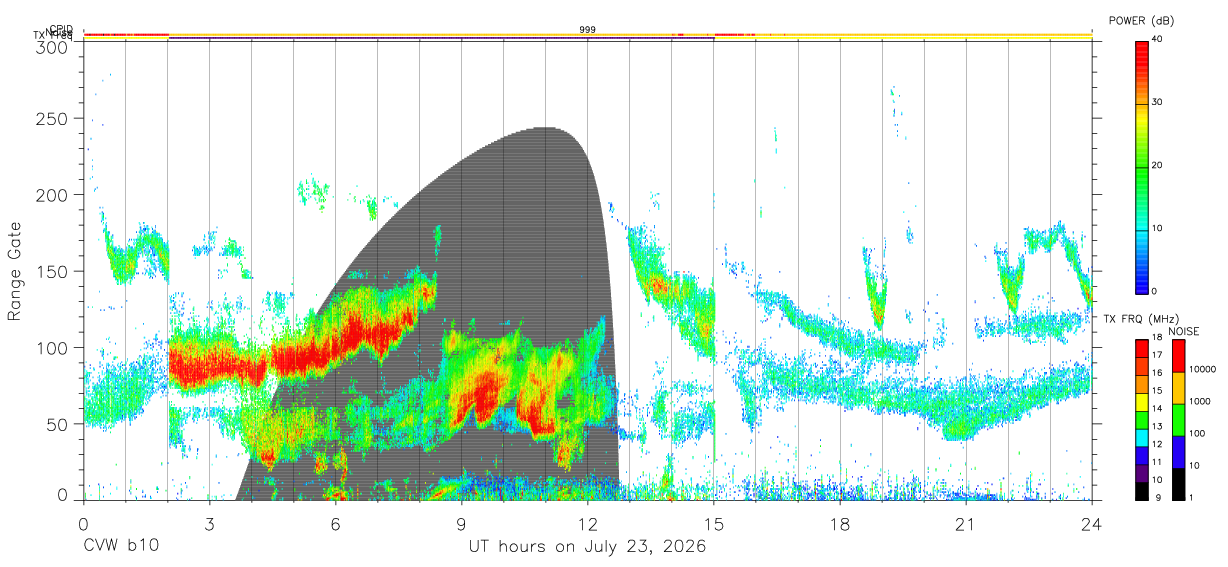Select the power color bar gradient

1141,166
